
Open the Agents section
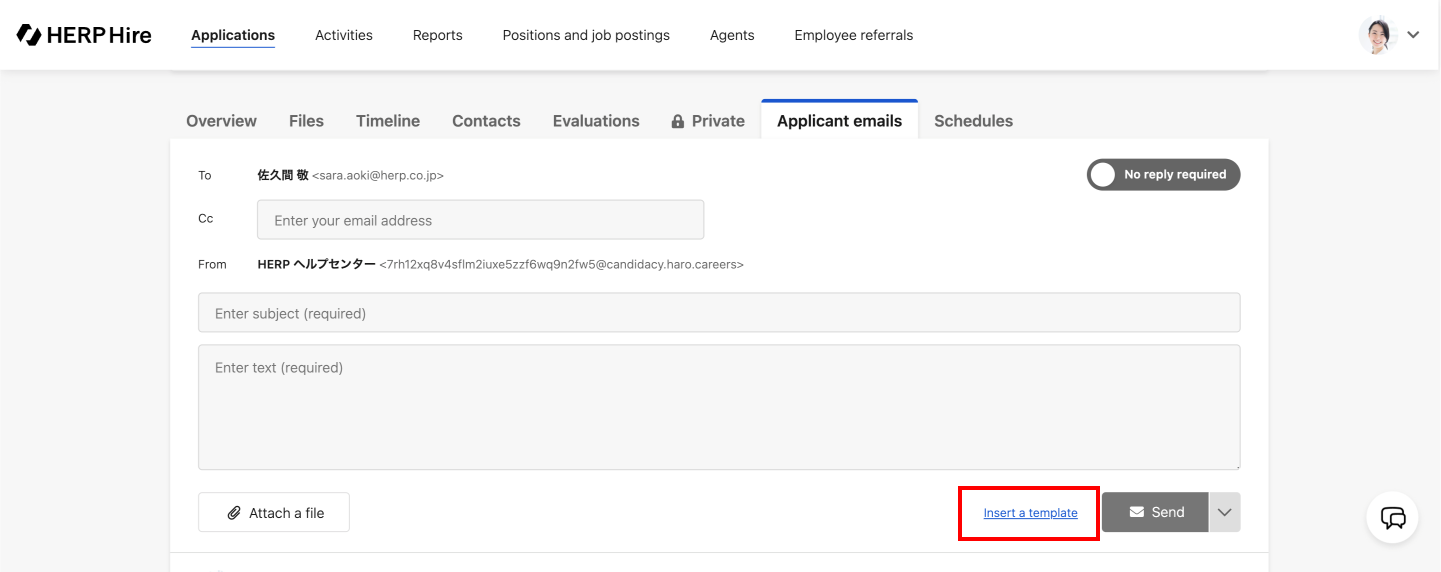[732, 35]
